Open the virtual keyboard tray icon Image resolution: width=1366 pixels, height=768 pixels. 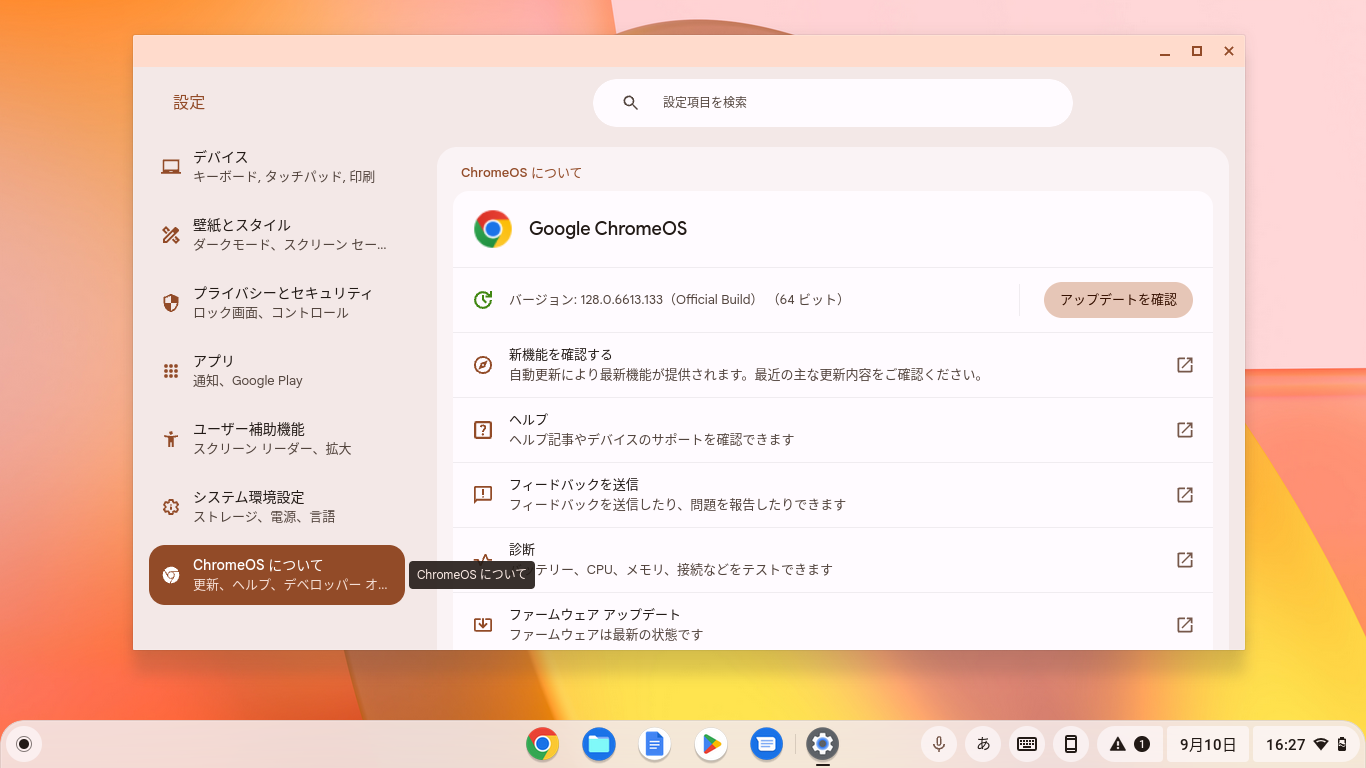(x=1026, y=744)
